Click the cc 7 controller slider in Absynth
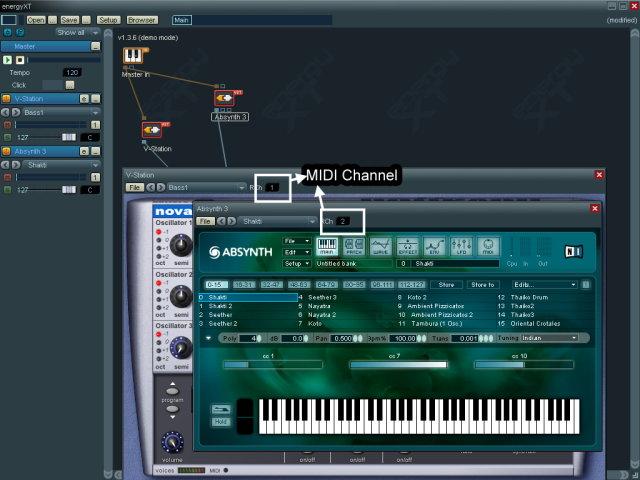 398,364
